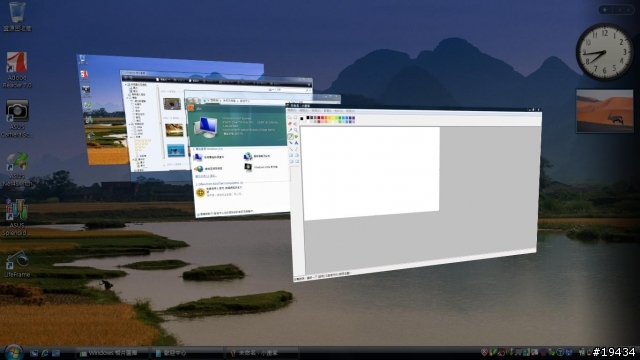Pick the purple swatch in Paint's palette
The height and width of the screenshot is (360, 640).
(x=353, y=118)
